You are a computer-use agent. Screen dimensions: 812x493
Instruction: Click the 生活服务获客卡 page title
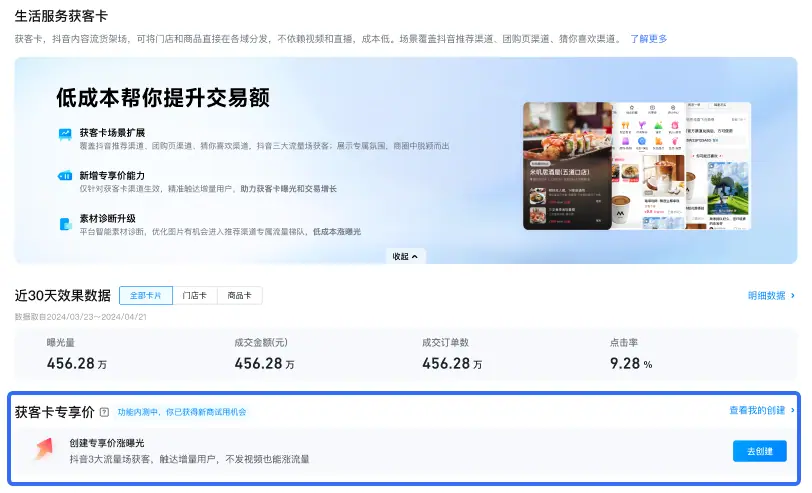coord(61,16)
